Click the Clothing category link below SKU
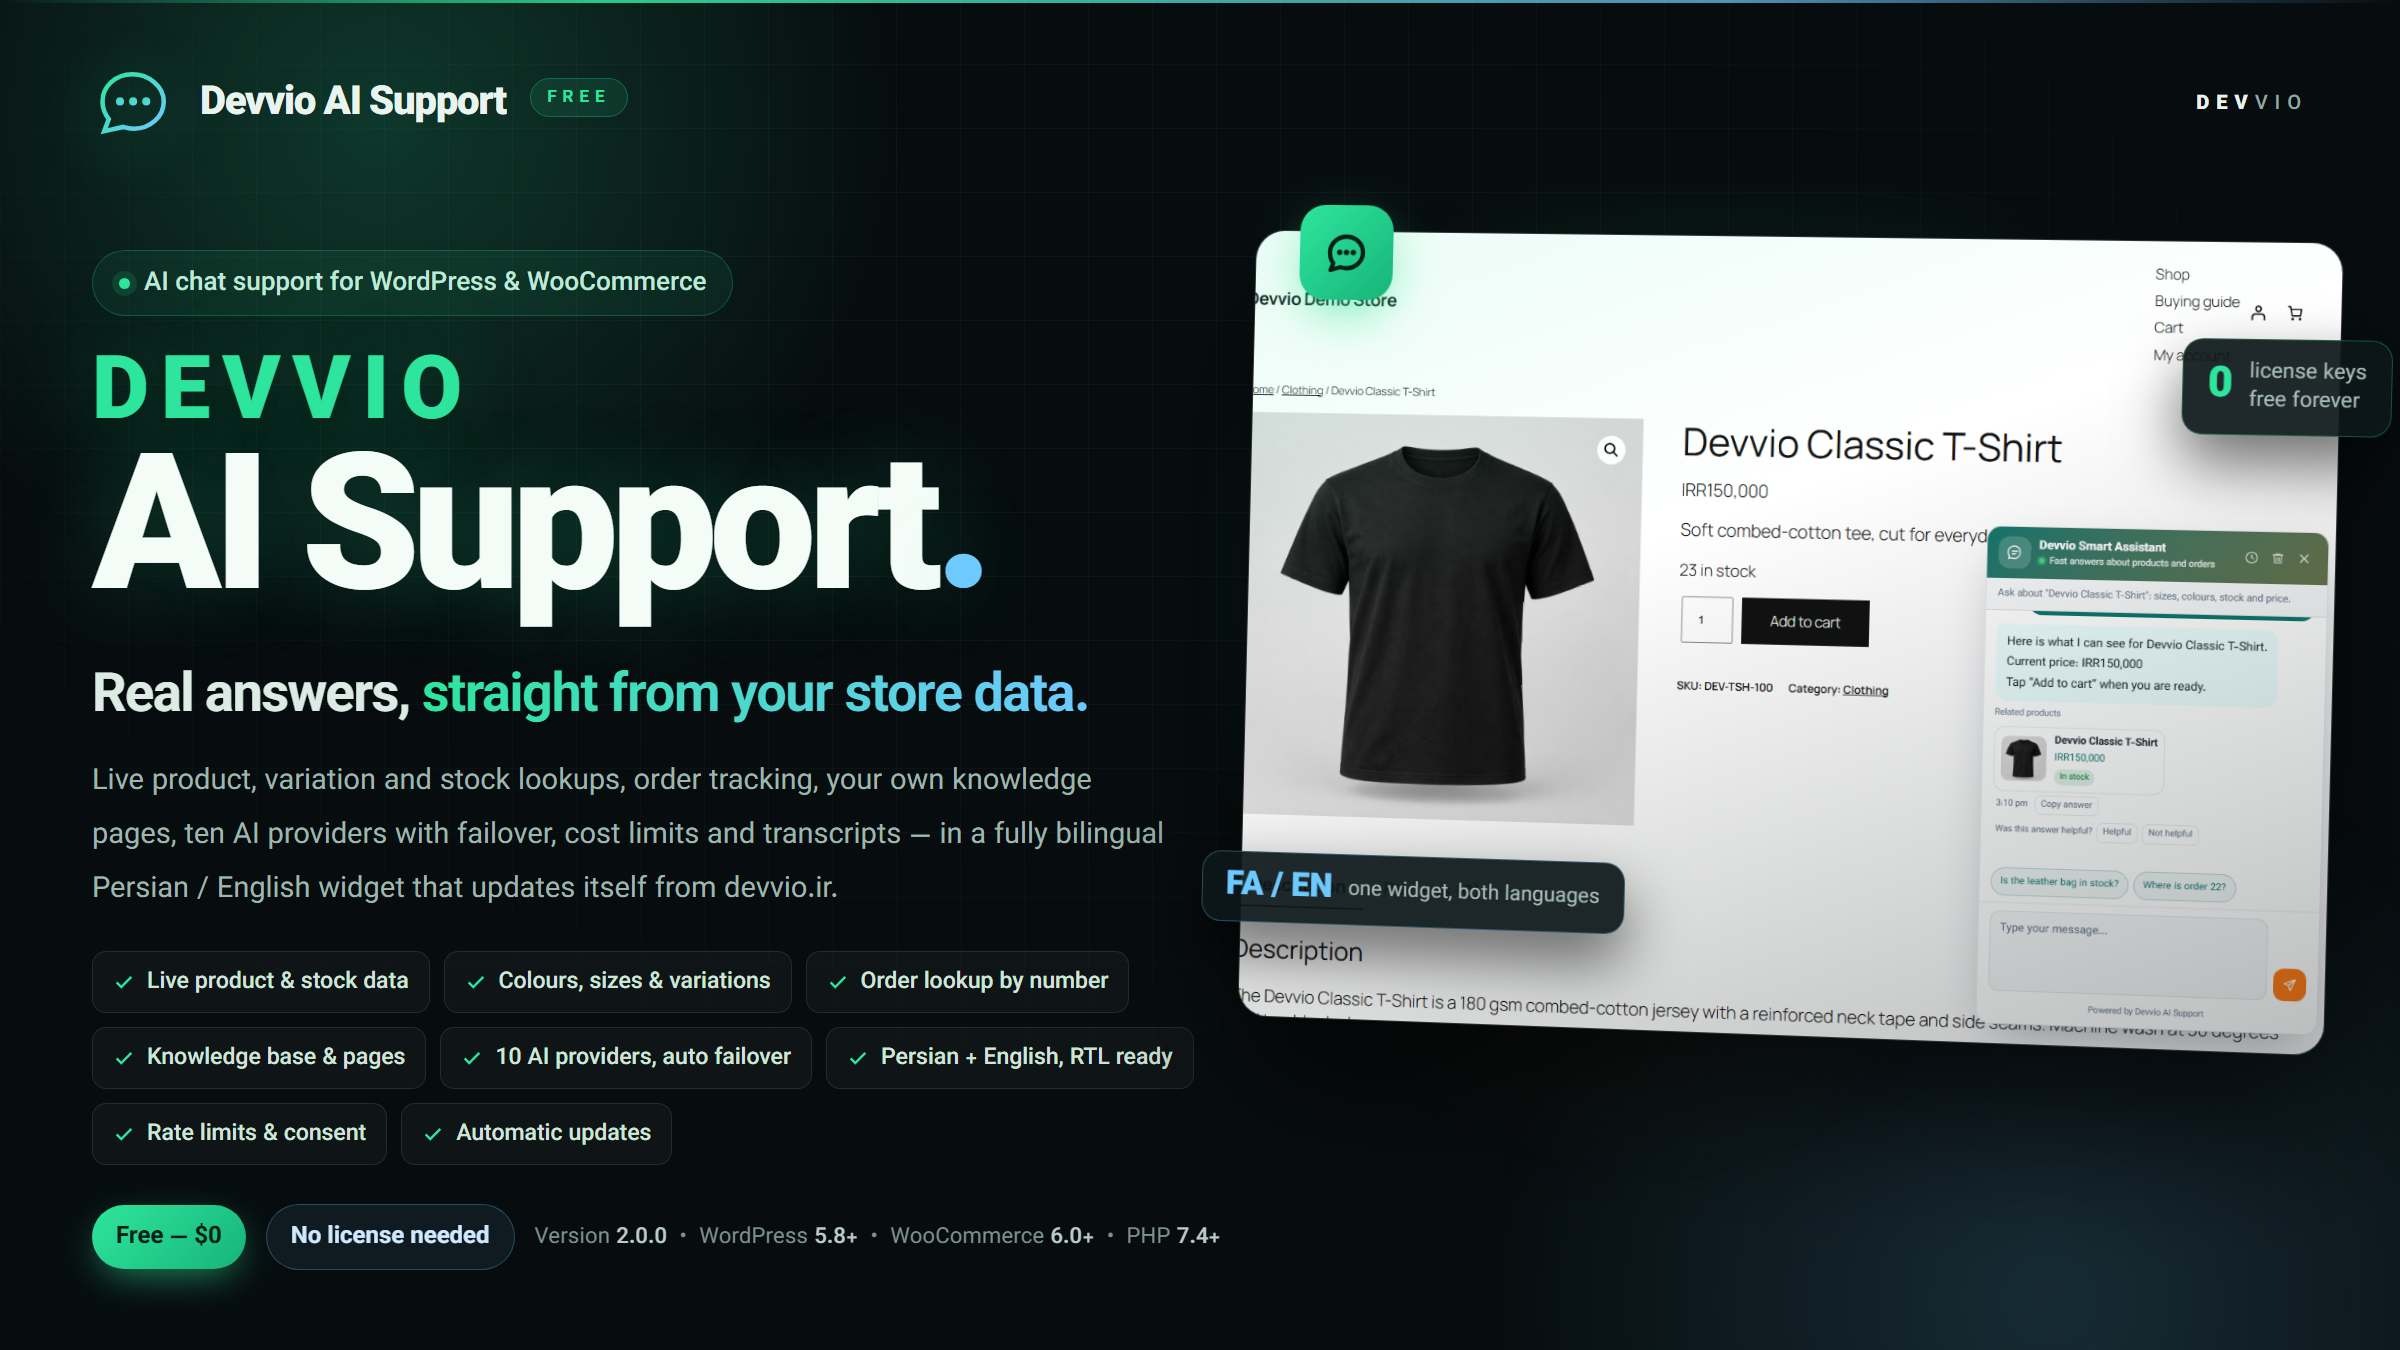Viewport: 2400px width, 1350px height. point(1865,690)
